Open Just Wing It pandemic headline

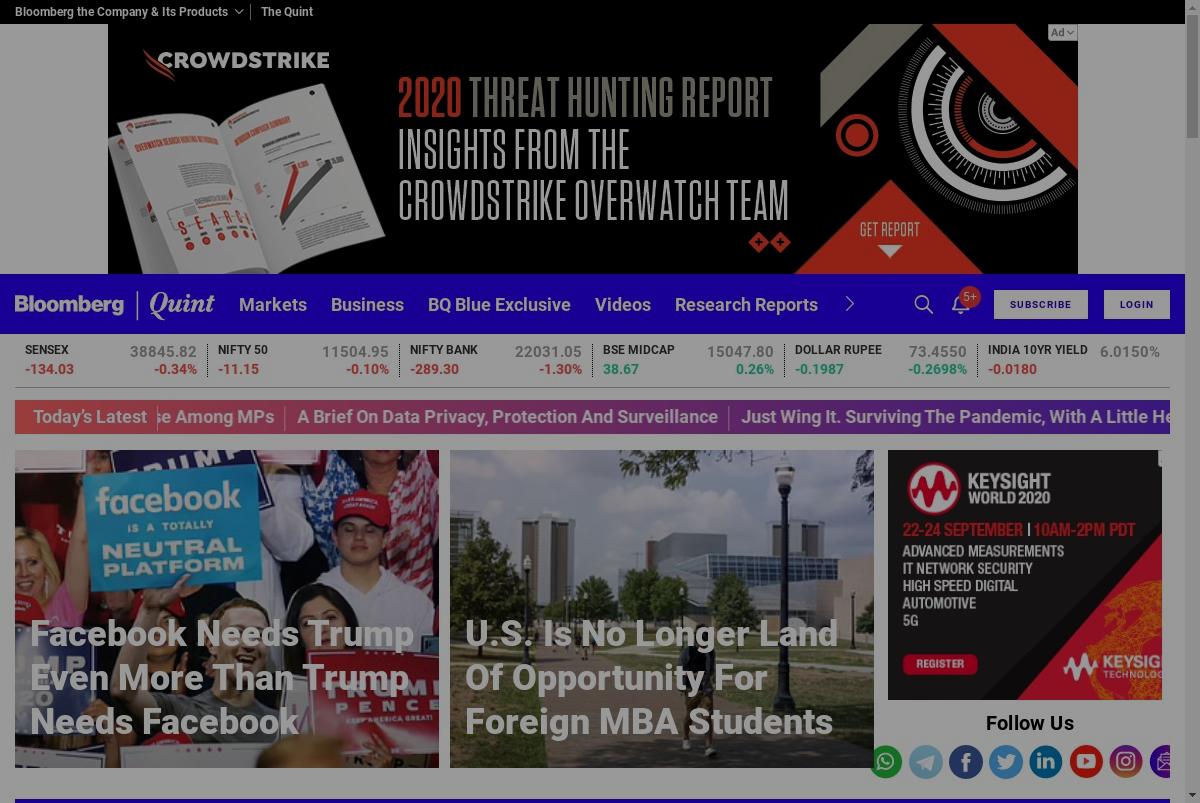[955, 417]
